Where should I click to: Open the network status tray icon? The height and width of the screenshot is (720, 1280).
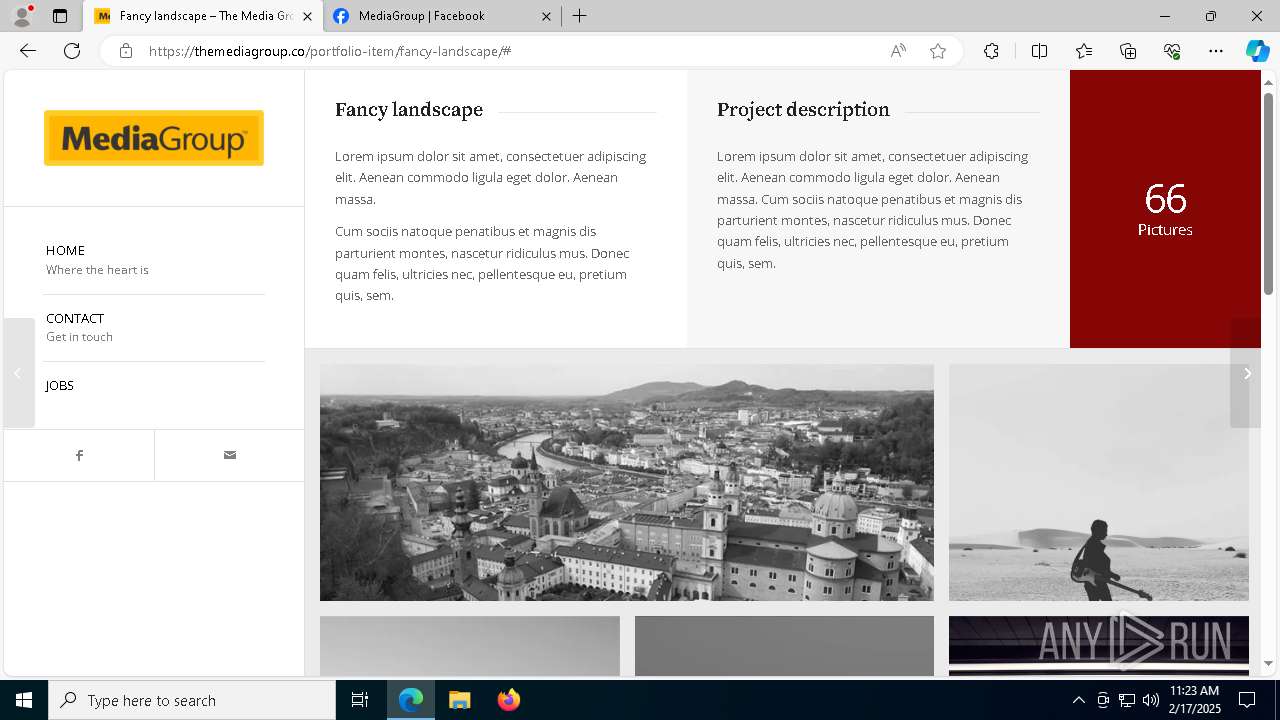tap(1127, 700)
